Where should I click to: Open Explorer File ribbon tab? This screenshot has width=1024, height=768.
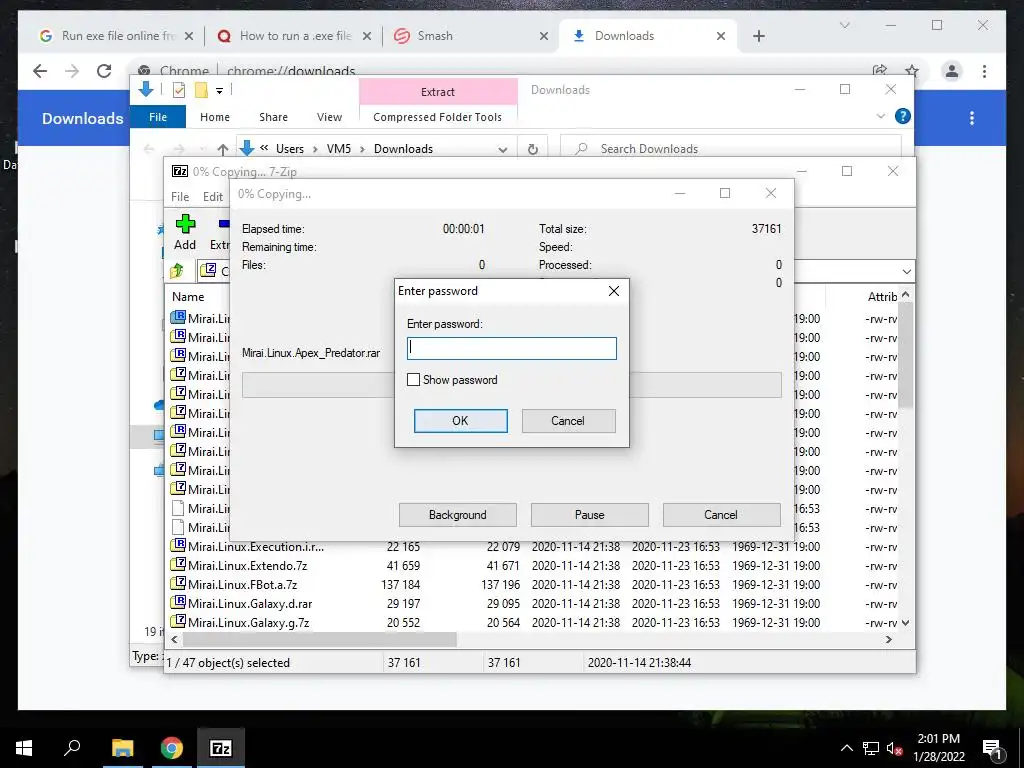(158, 117)
